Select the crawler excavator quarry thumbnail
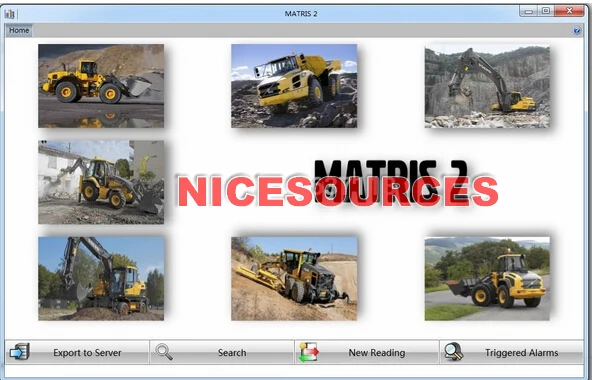Viewport: 592px width, 380px height. [487, 87]
